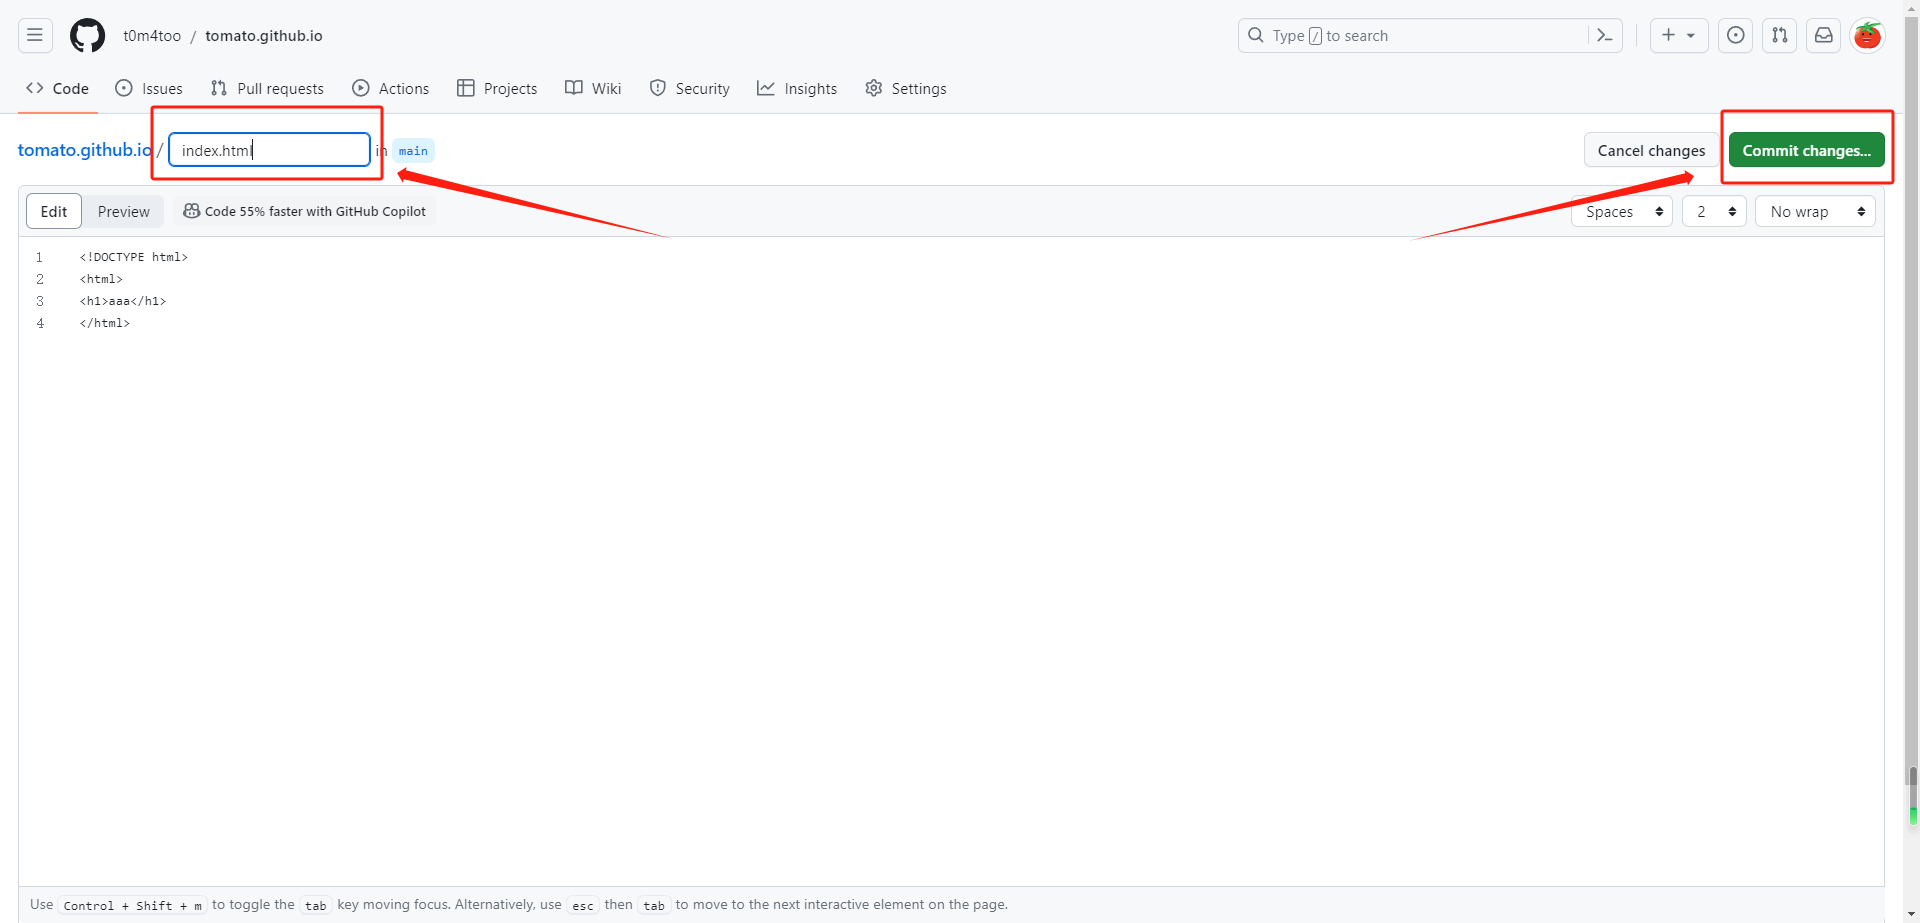Expand the create new plus dropdown
The image size is (1920, 923).
tap(1678, 36)
